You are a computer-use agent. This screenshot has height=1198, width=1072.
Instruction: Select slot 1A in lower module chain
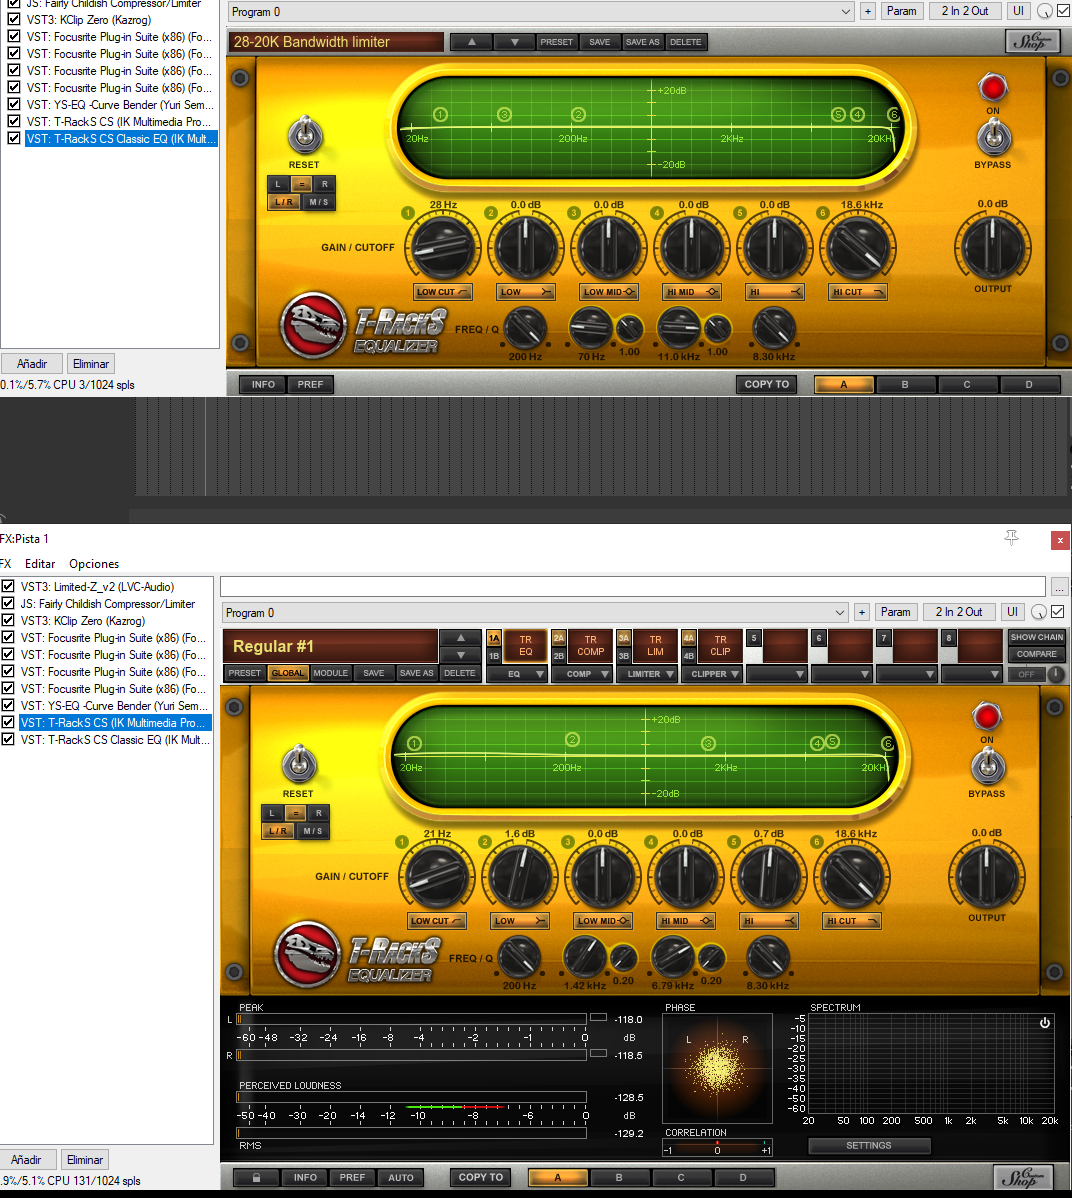click(x=494, y=638)
